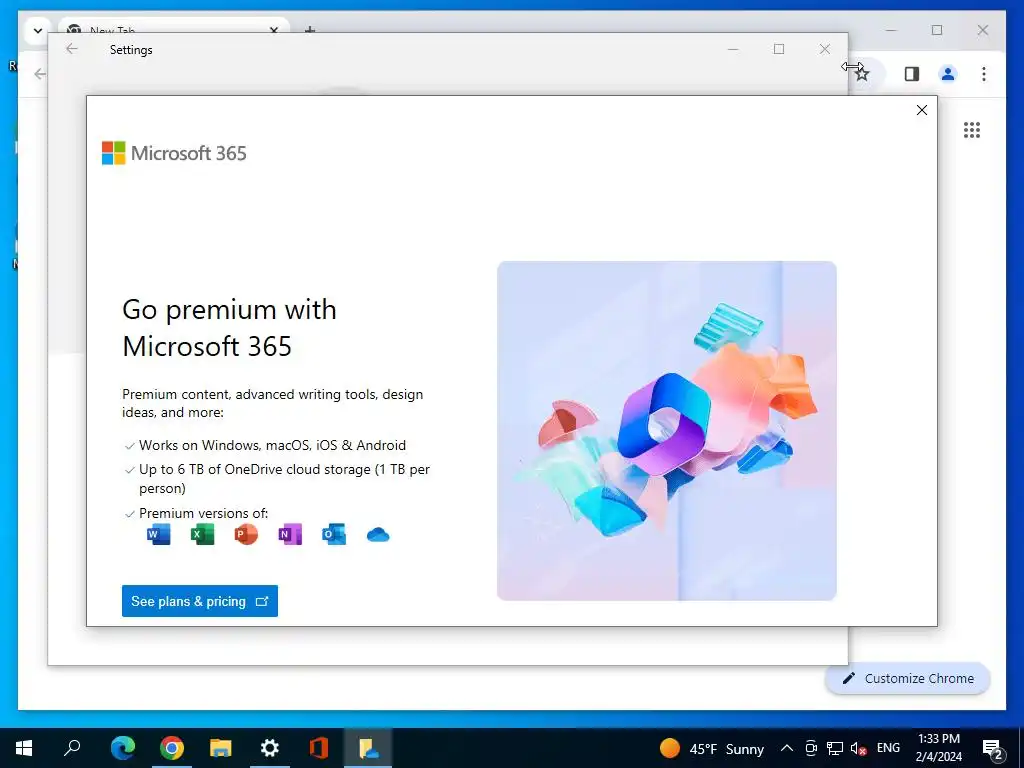The width and height of the screenshot is (1024, 768).
Task: Open the clock showing 1:33 PM
Action: pyautogui.click(x=939, y=748)
